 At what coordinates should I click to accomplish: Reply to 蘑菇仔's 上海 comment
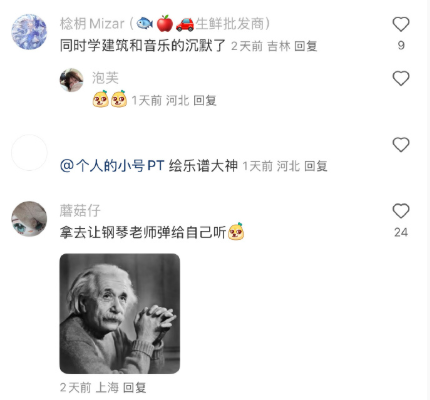[134, 387]
